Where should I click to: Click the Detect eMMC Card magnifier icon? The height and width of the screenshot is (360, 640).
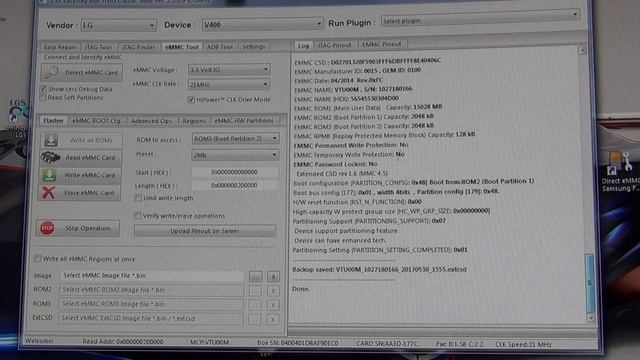[52, 72]
